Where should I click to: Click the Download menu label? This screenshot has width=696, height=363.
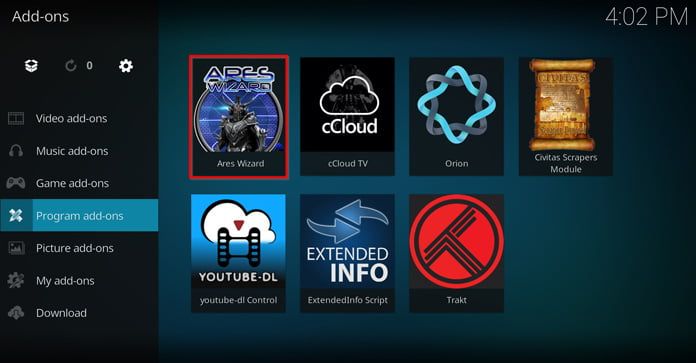click(x=61, y=313)
